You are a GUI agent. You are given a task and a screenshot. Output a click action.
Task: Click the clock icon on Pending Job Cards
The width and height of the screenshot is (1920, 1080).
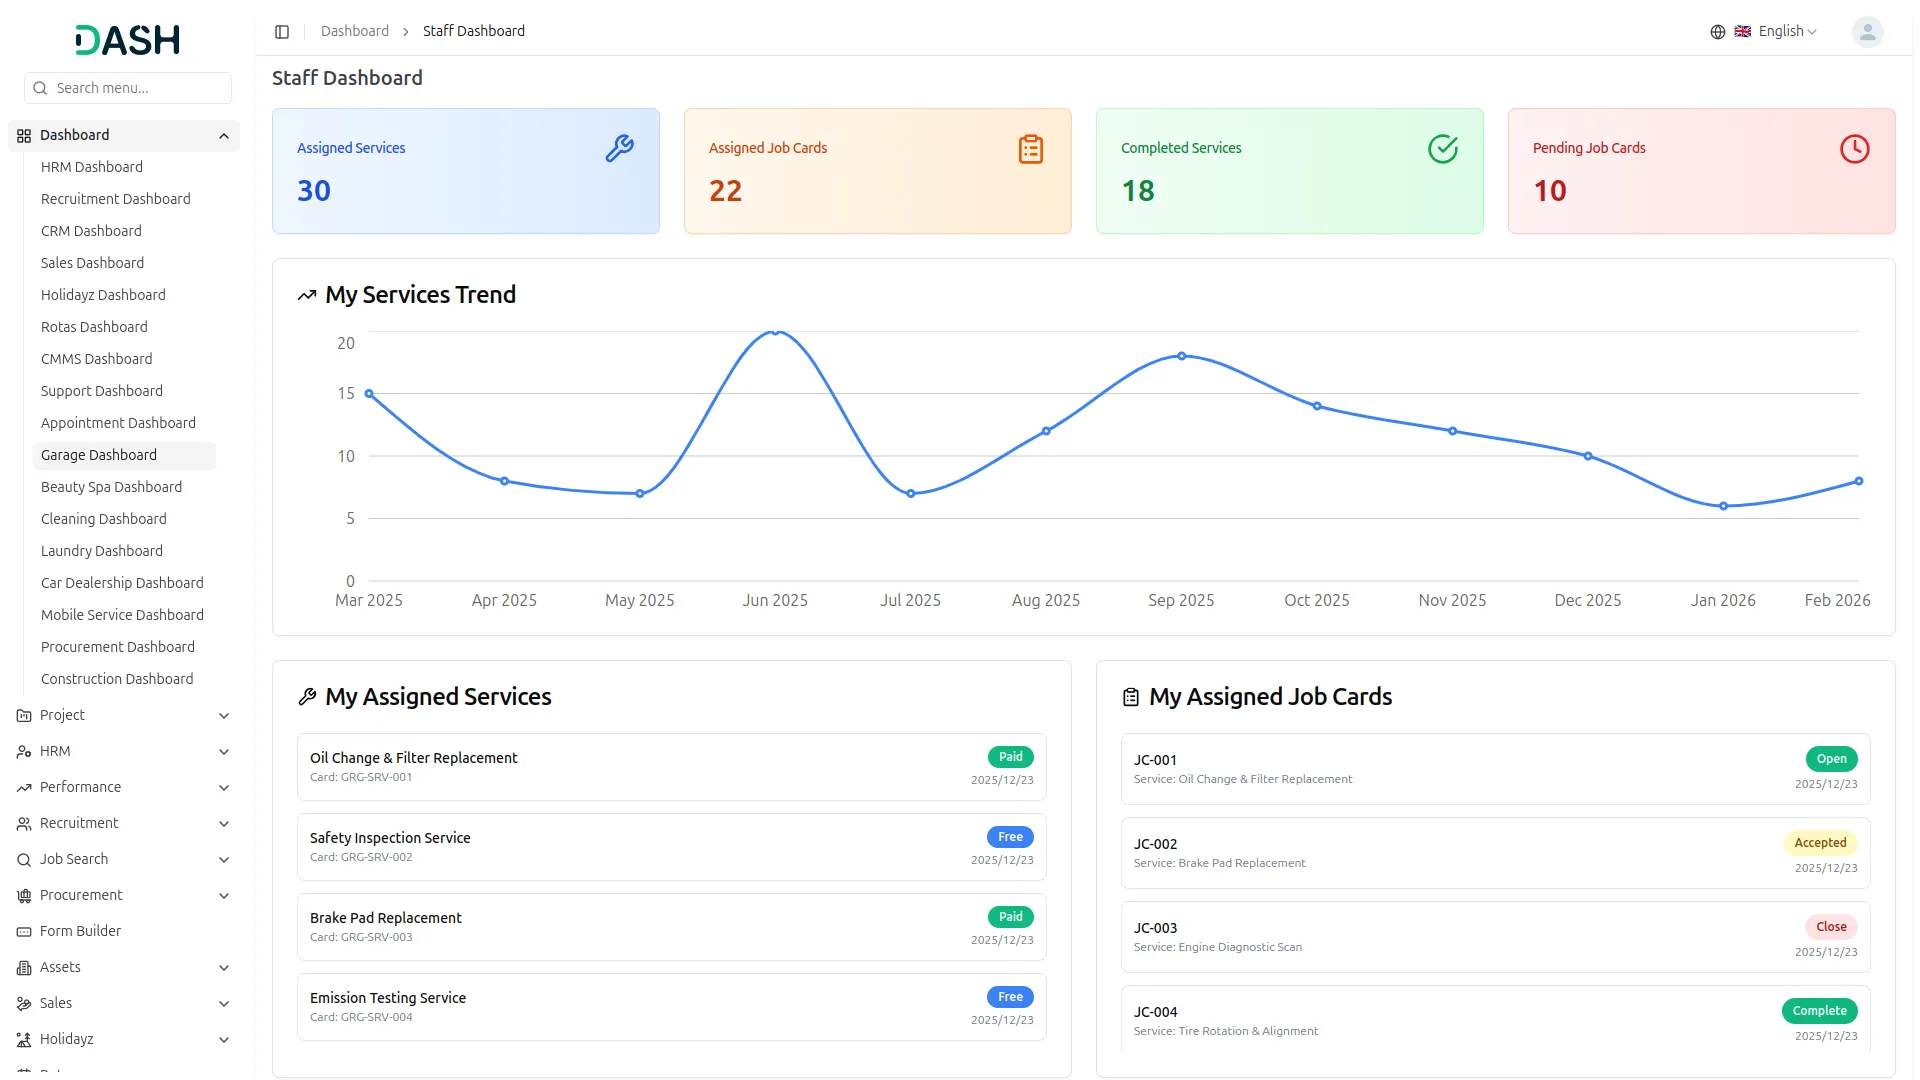pyautogui.click(x=1854, y=149)
